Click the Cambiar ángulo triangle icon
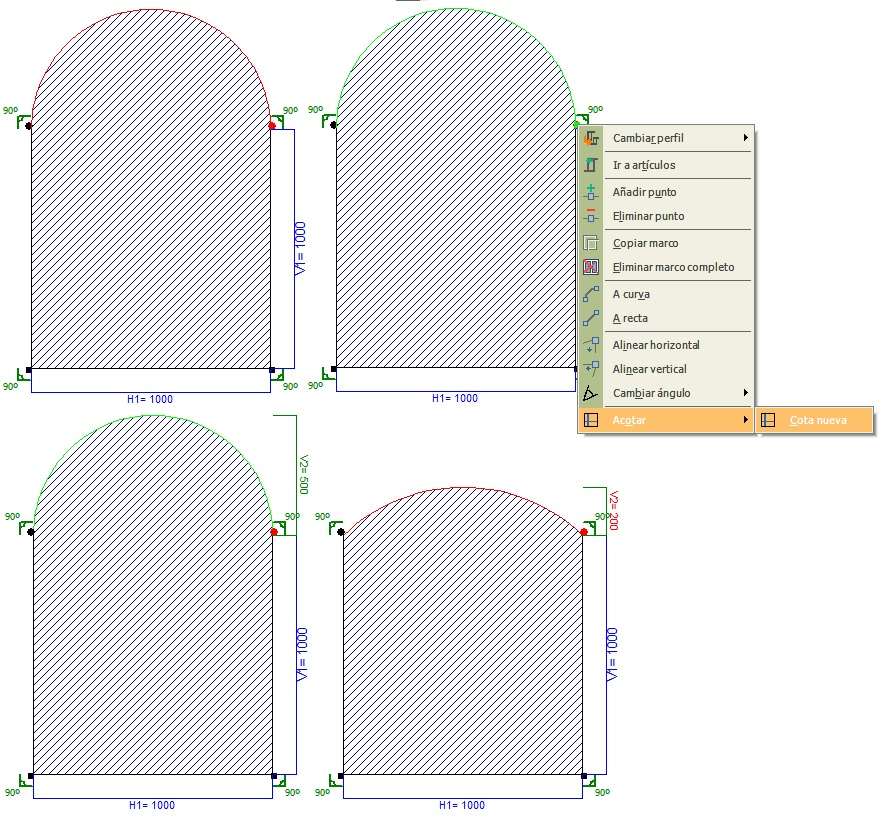Image resolution: width=882 pixels, height=830 pixels. point(591,393)
